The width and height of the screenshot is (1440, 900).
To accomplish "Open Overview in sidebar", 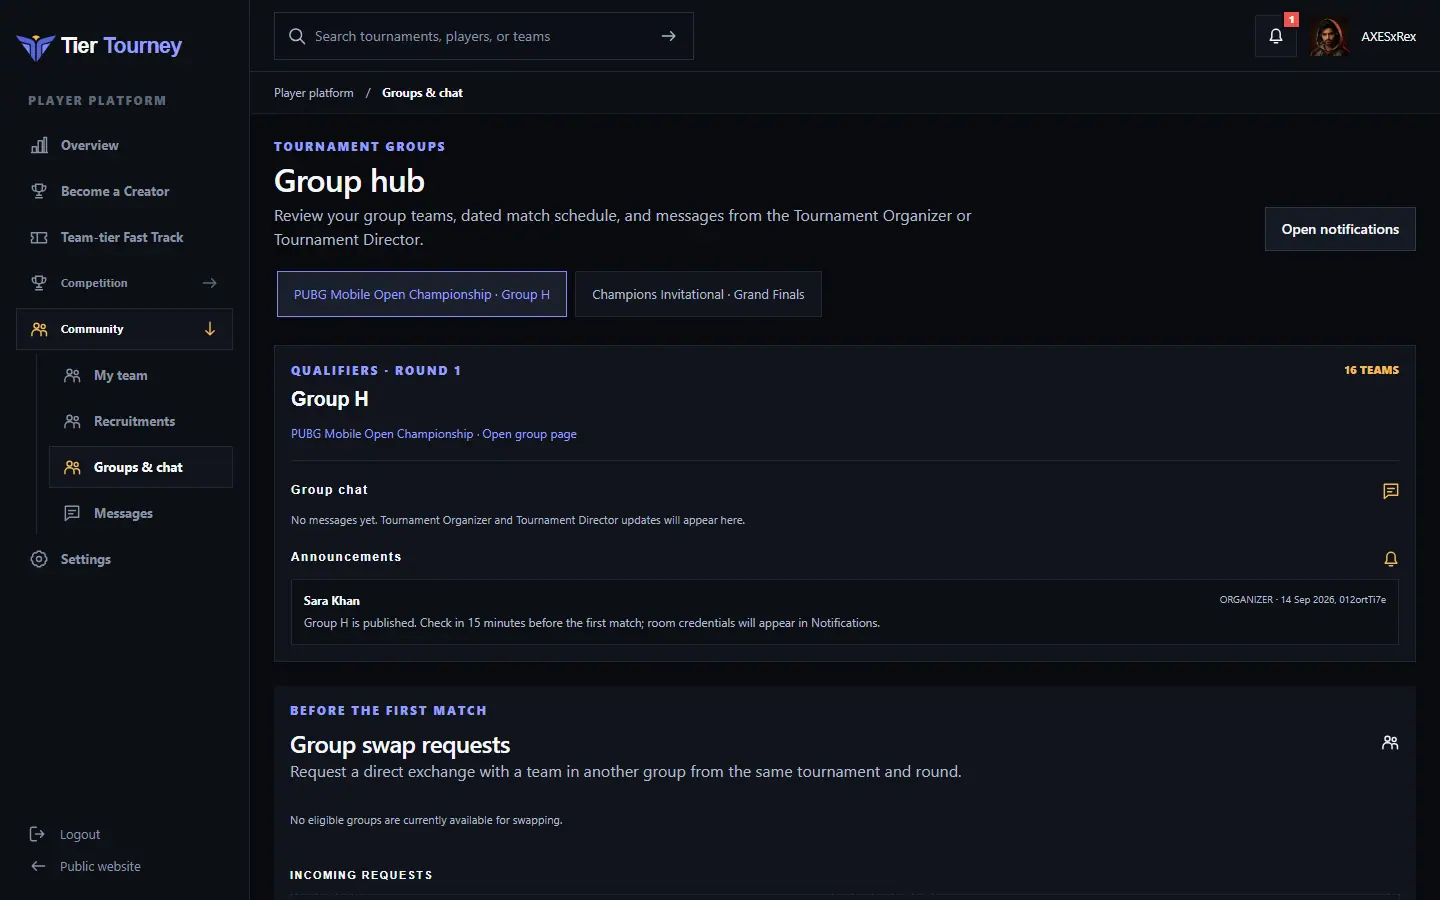I will (x=90, y=145).
